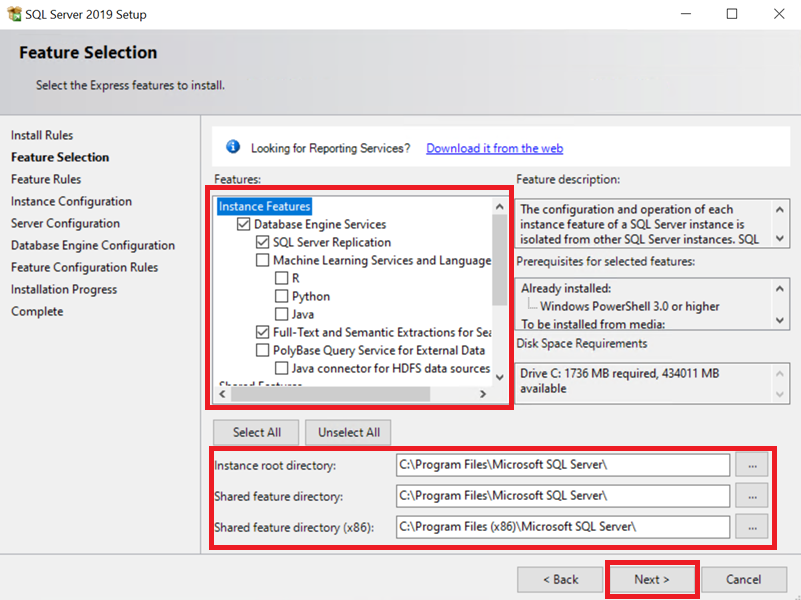Click the Instance root directory text field

563,465
